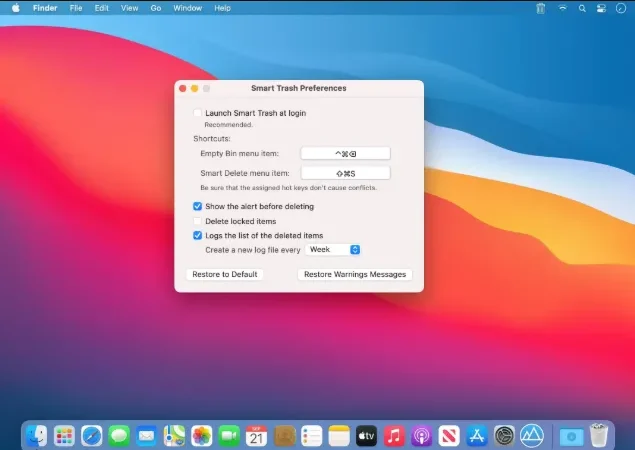635x450 pixels.
Task: Open Trash icon in the dock
Action: pyautogui.click(x=599, y=435)
